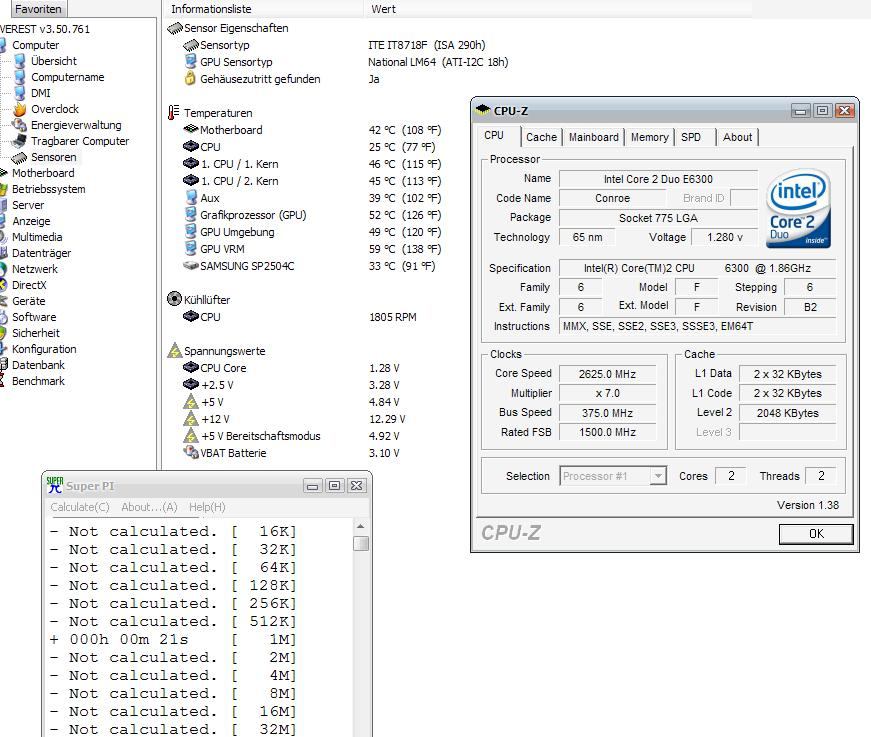Click the SAMSUNG SP2504C drive icon
871x737 pixels.
pyautogui.click(x=191, y=265)
